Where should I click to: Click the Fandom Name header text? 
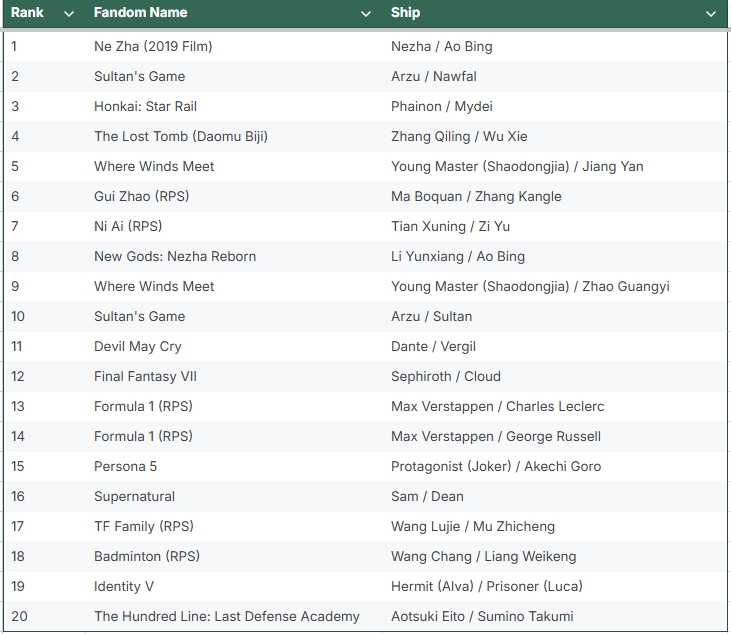tap(140, 13)
